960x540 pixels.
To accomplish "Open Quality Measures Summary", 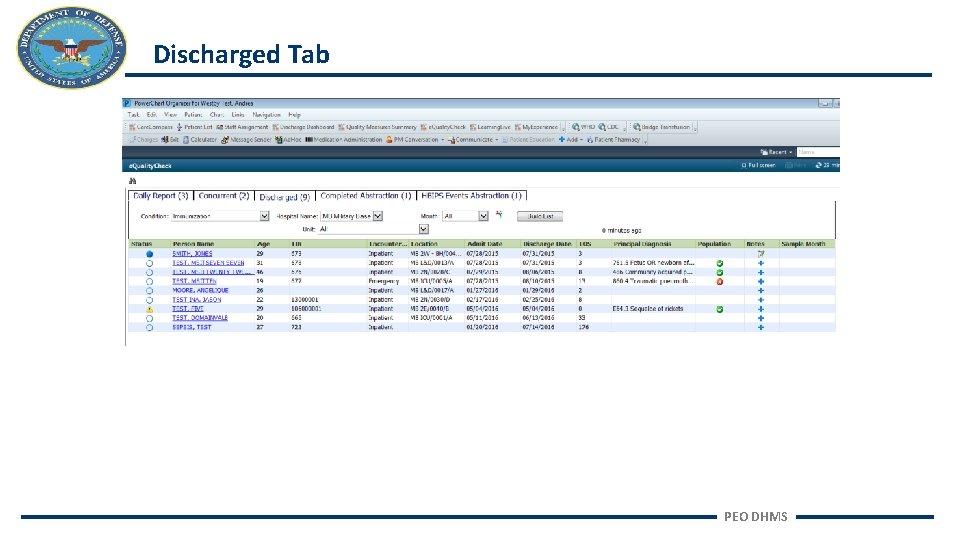I will 377,127.
